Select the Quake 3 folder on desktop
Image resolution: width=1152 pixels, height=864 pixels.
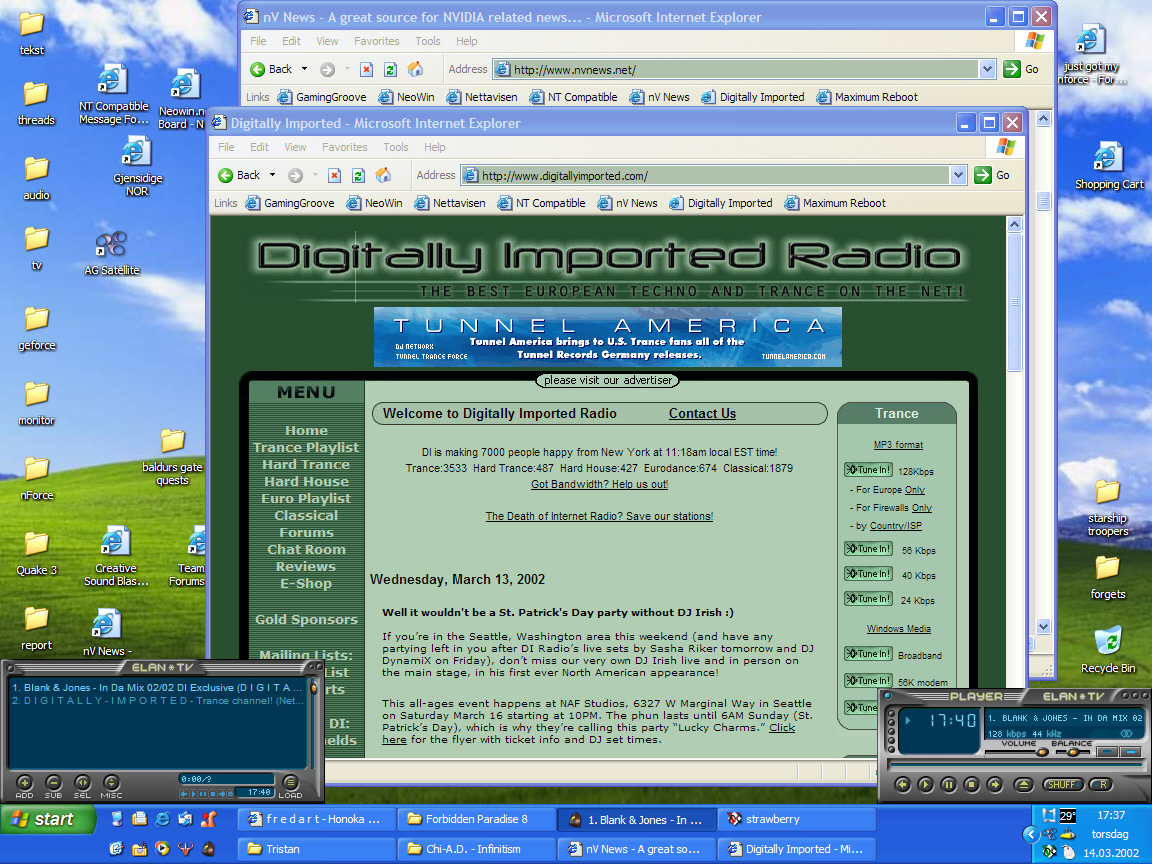(x=37, y=553)
